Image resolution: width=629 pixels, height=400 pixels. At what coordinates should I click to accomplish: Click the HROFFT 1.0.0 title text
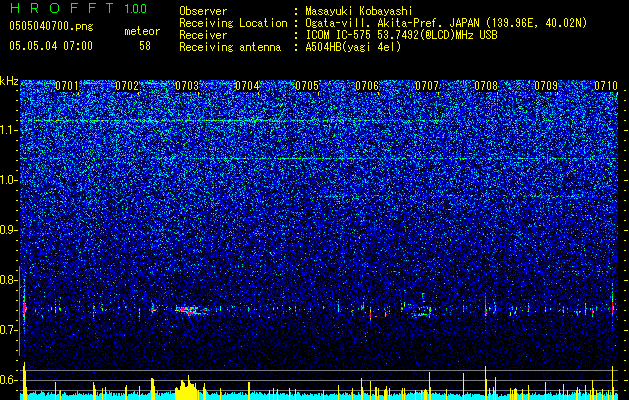click(x=78, y=8)
